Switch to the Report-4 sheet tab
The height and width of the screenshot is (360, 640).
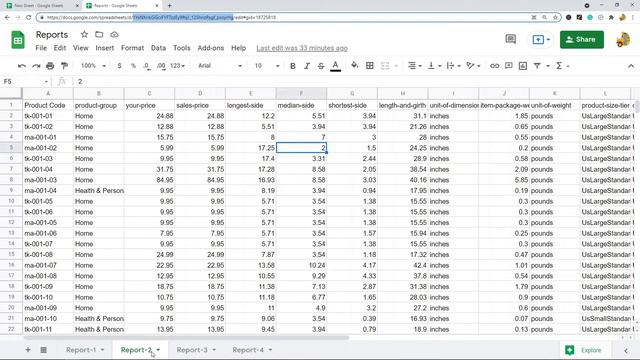coord(248,350)
